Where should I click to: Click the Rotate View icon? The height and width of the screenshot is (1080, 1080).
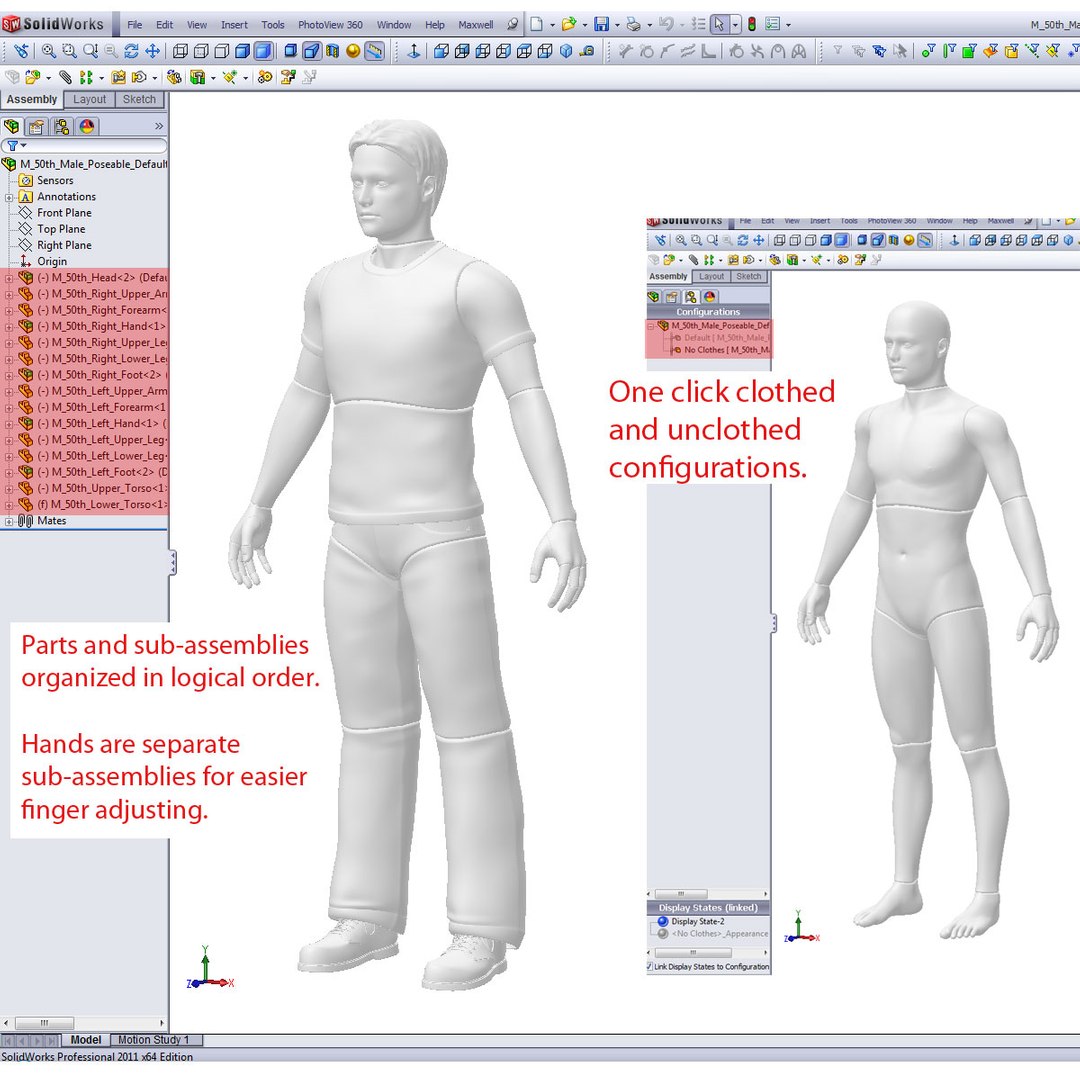tap(132, 51)
